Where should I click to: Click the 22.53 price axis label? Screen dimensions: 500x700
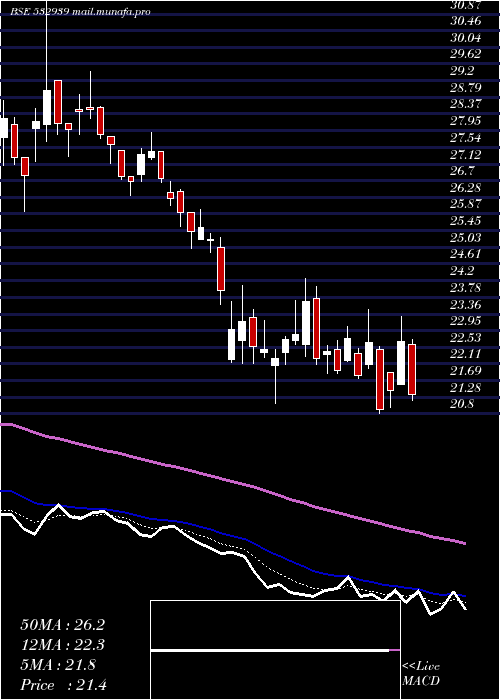(x=466, y=338)
